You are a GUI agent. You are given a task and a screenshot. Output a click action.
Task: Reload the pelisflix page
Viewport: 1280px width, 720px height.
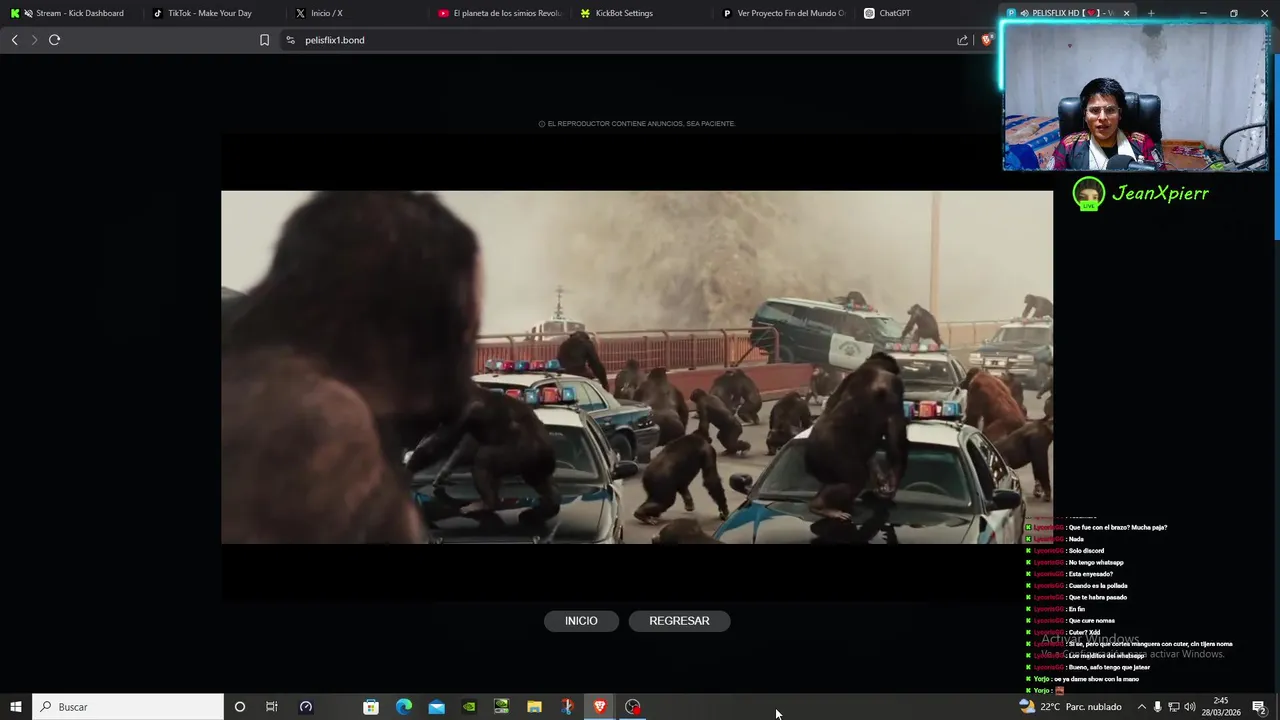[x=55, y=40]
